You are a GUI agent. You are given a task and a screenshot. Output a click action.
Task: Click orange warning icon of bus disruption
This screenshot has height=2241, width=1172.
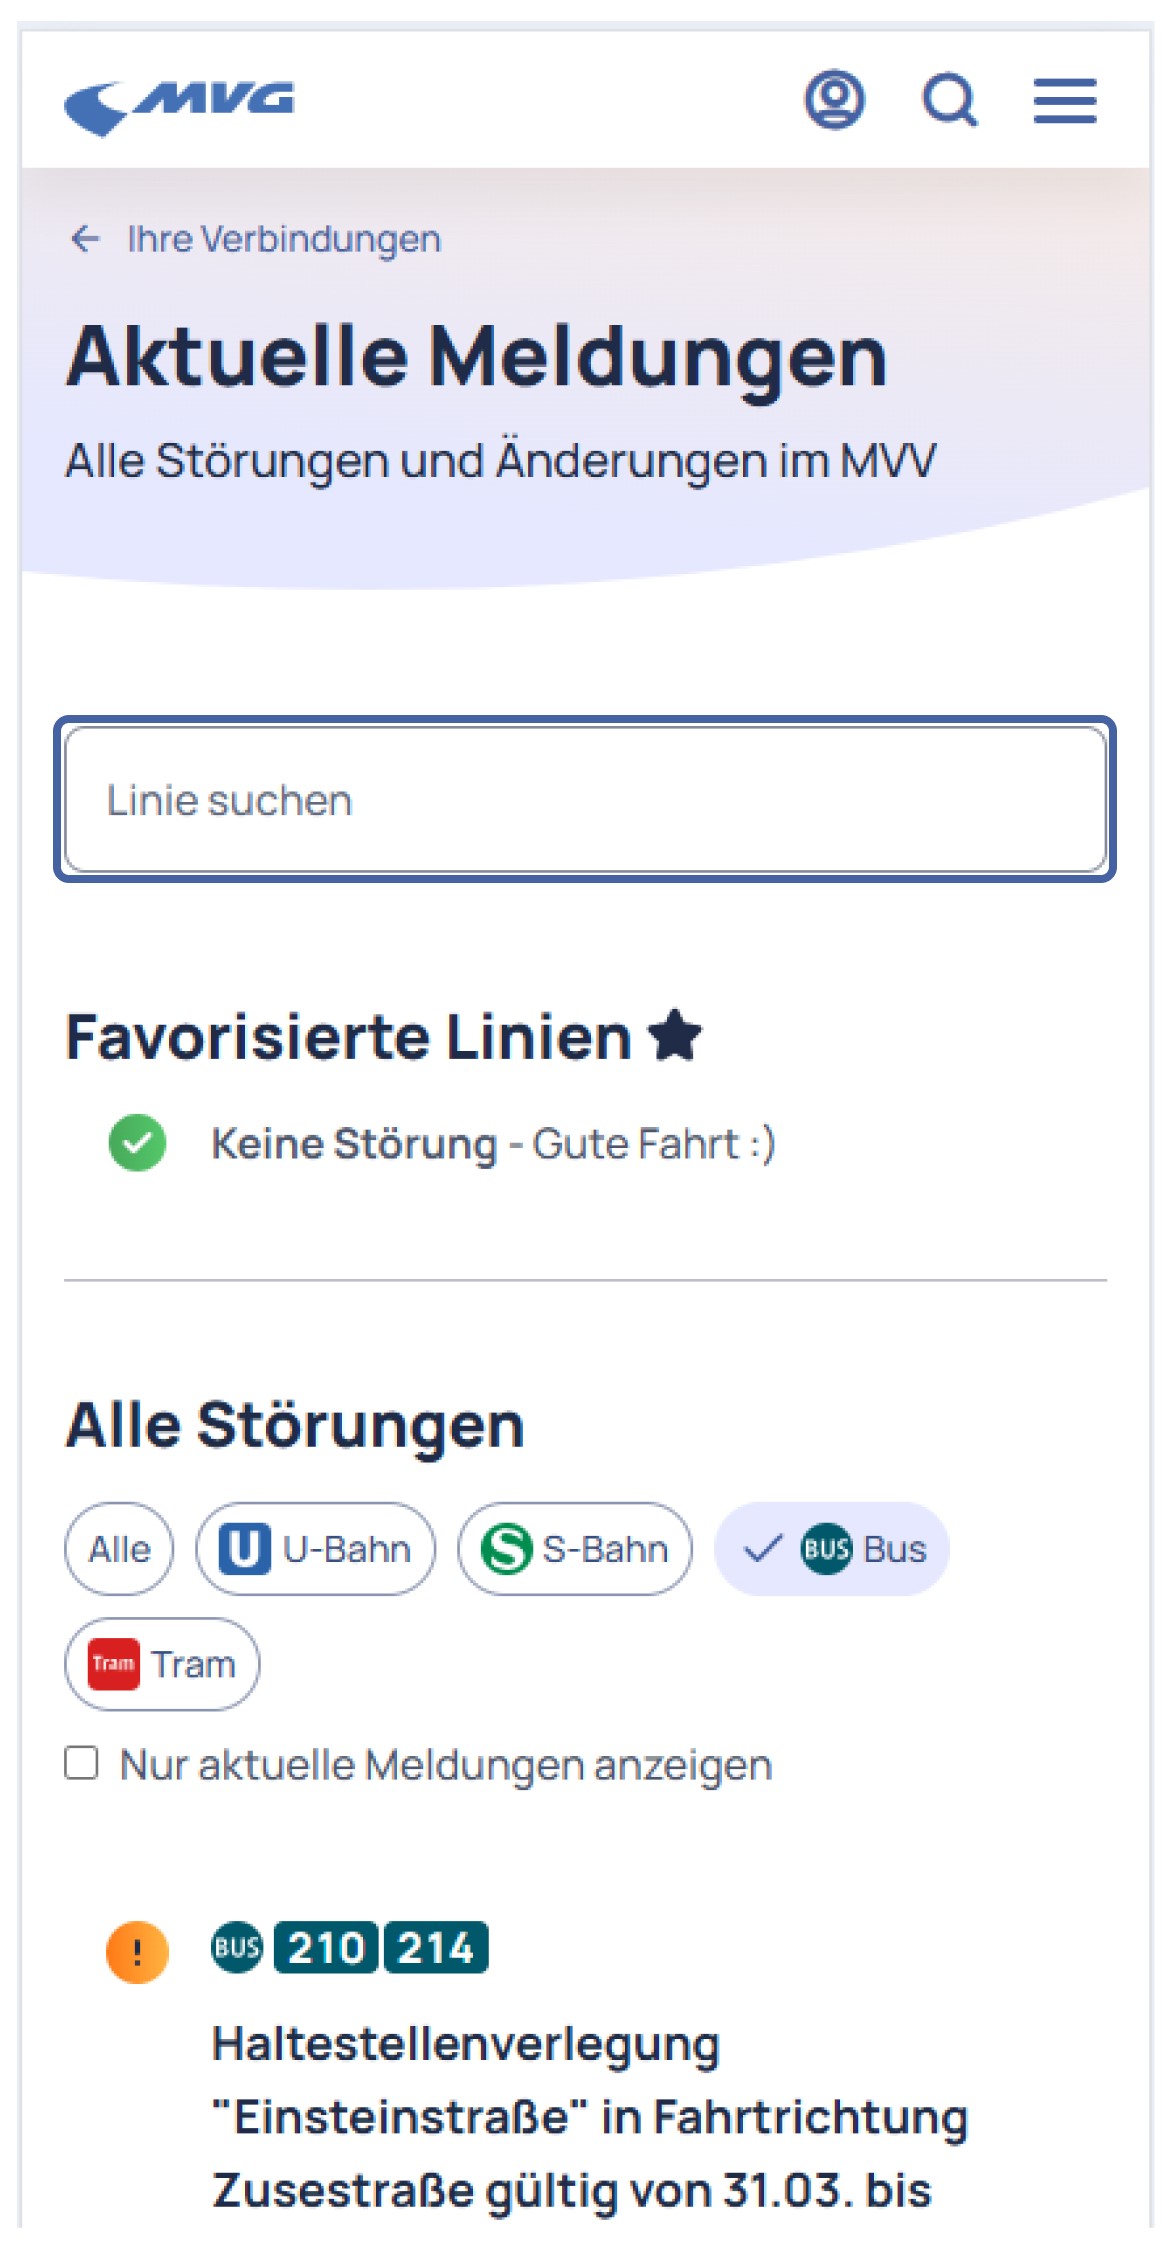click(137, 1951)
